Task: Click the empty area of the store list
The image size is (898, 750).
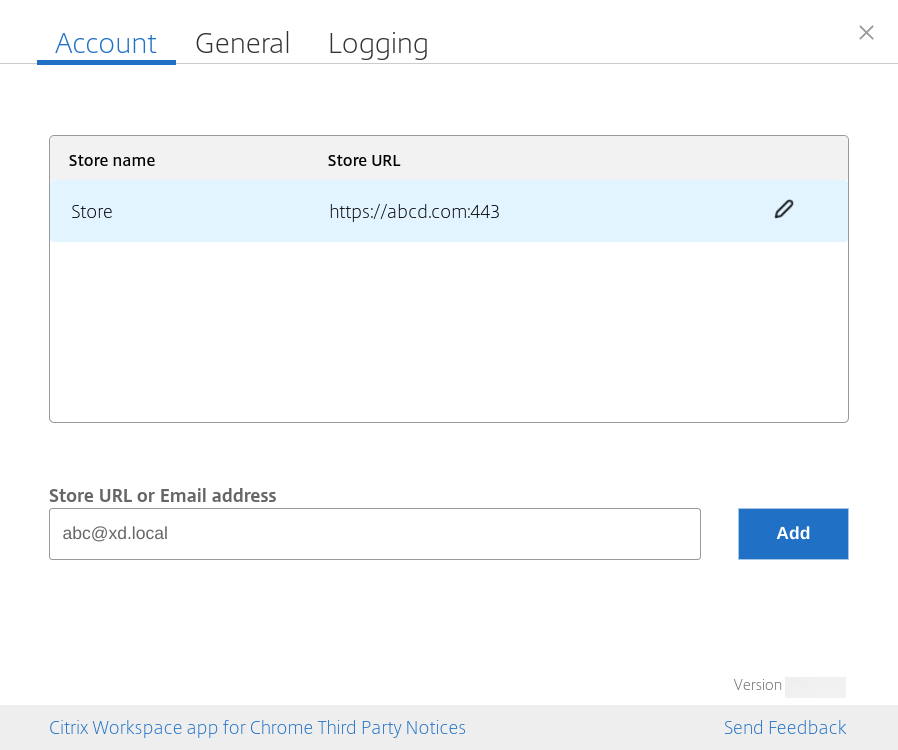Action: point(448,330)
